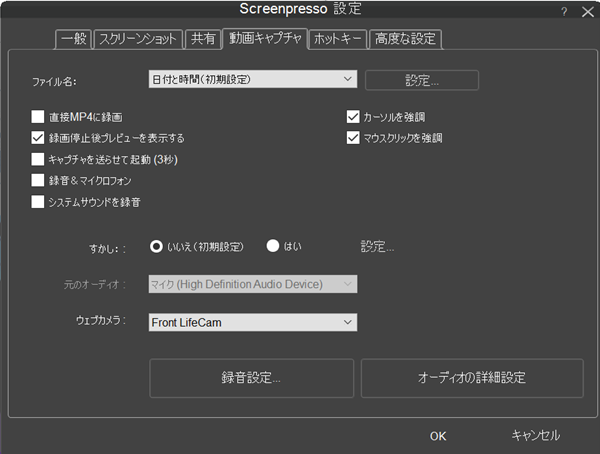Select いいえ（初期設定） watermark radio
Screen dimensions: 600x454
[x=156, y=247]
